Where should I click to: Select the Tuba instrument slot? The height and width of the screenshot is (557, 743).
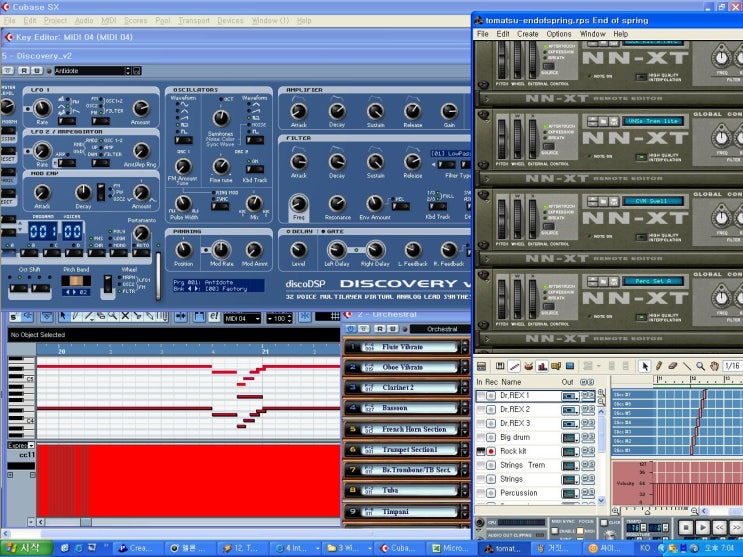point(405,490)
